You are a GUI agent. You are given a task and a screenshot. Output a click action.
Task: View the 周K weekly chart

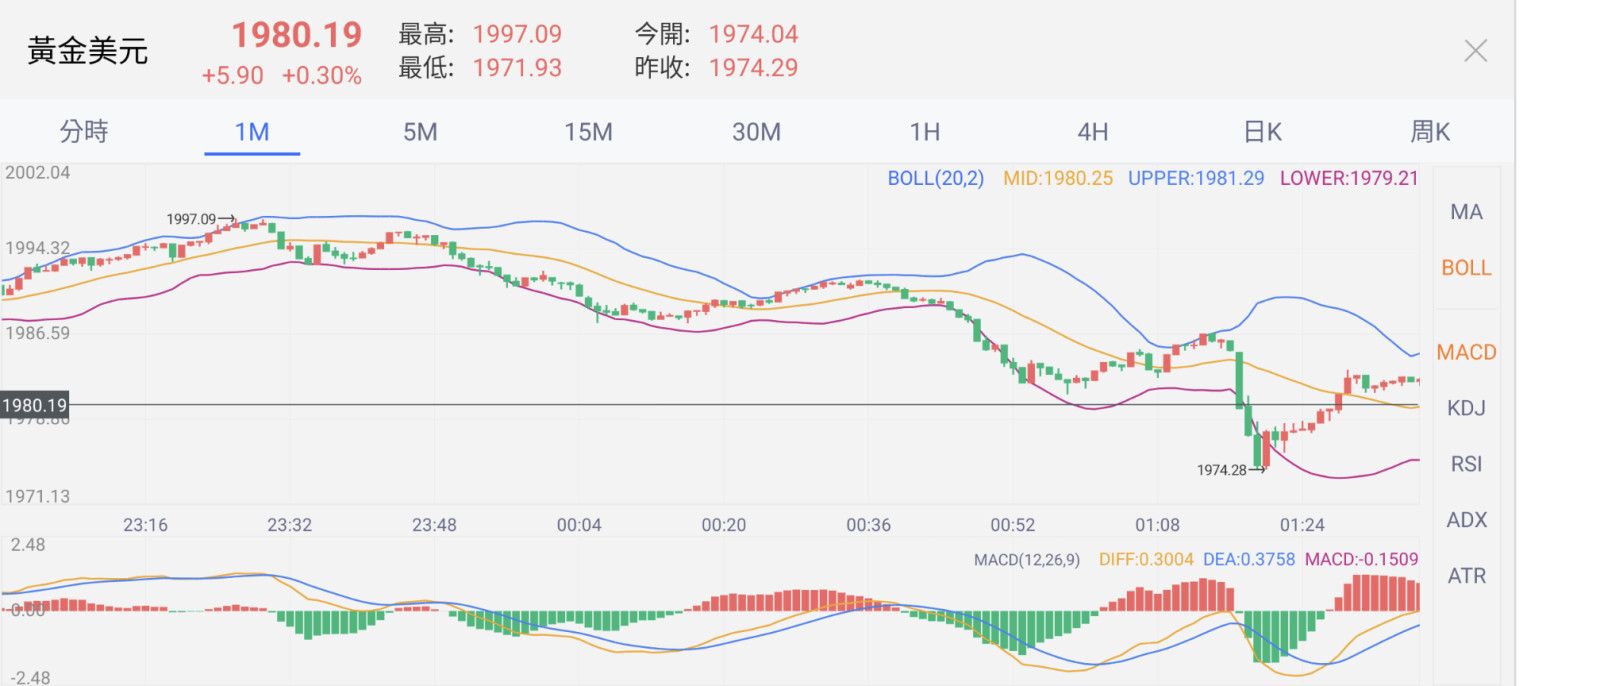coord(1430,132)
